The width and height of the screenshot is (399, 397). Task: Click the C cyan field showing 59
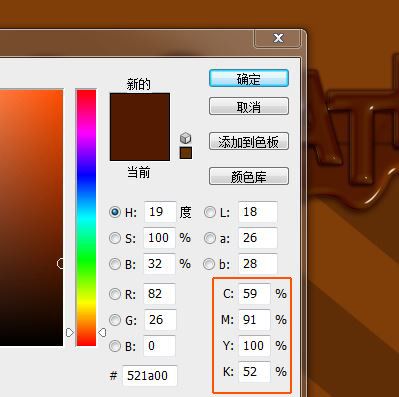click(254, 294)
